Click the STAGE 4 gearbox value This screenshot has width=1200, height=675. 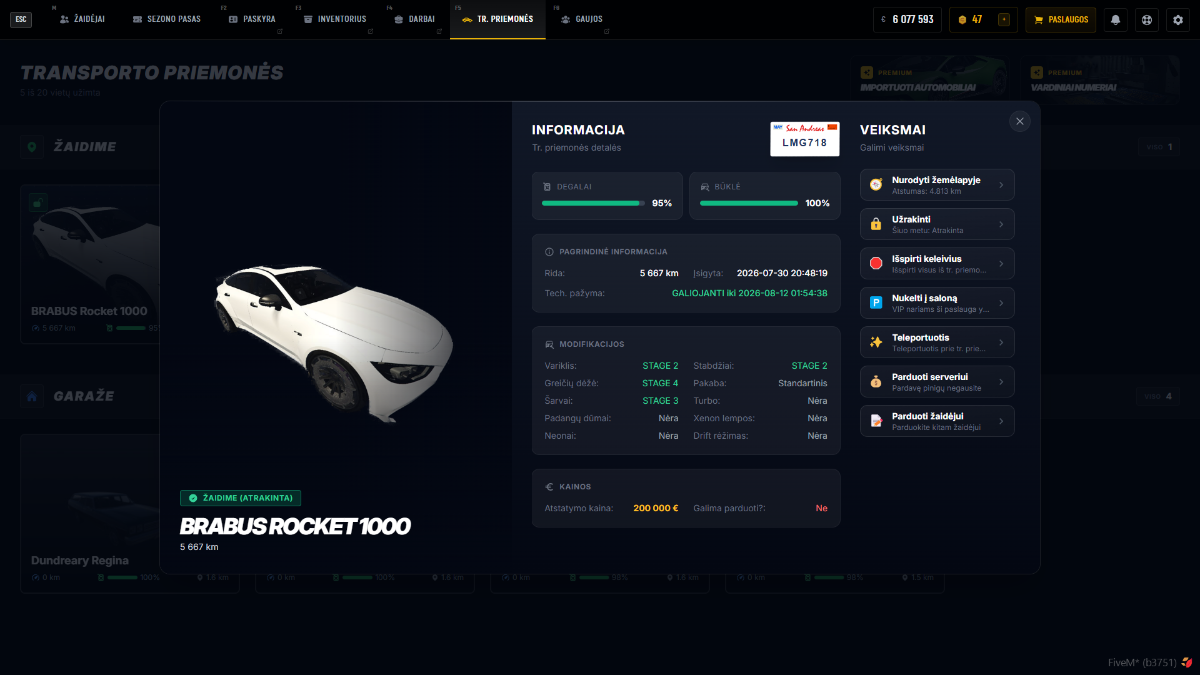tap(660, 383)
